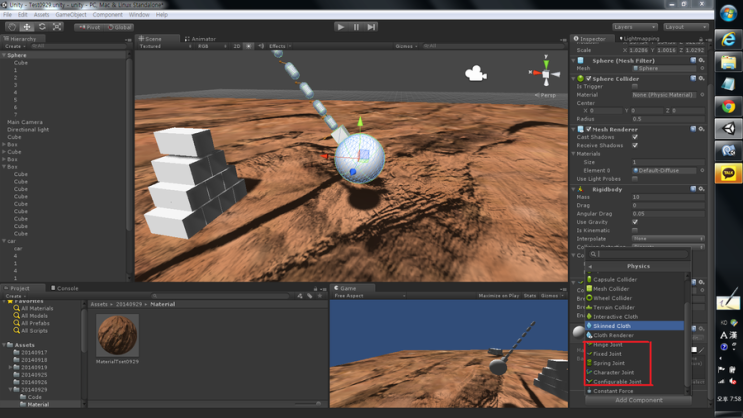Screen dimensions: 743x418
Task: Toggle Is Trigger checkbox
Action: click(x=635, y=87)
